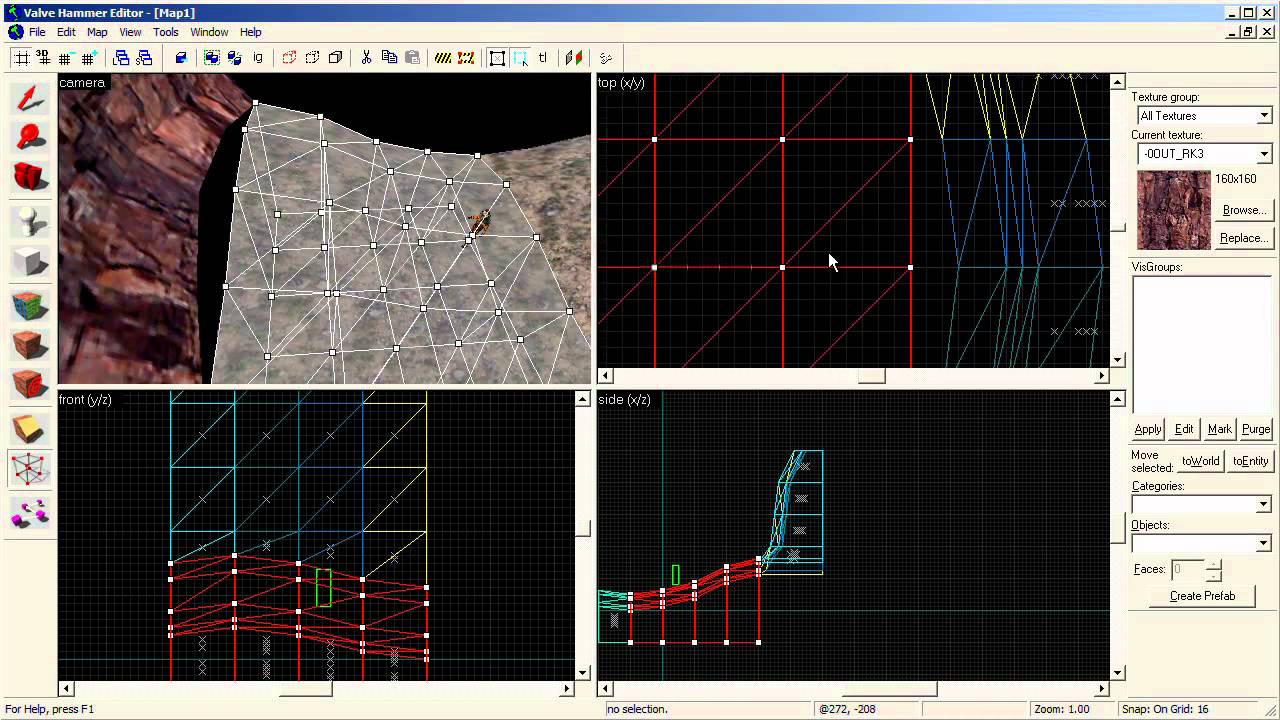1280x720 pixels.
Task: Make the grid smaller
Action: 66,58
